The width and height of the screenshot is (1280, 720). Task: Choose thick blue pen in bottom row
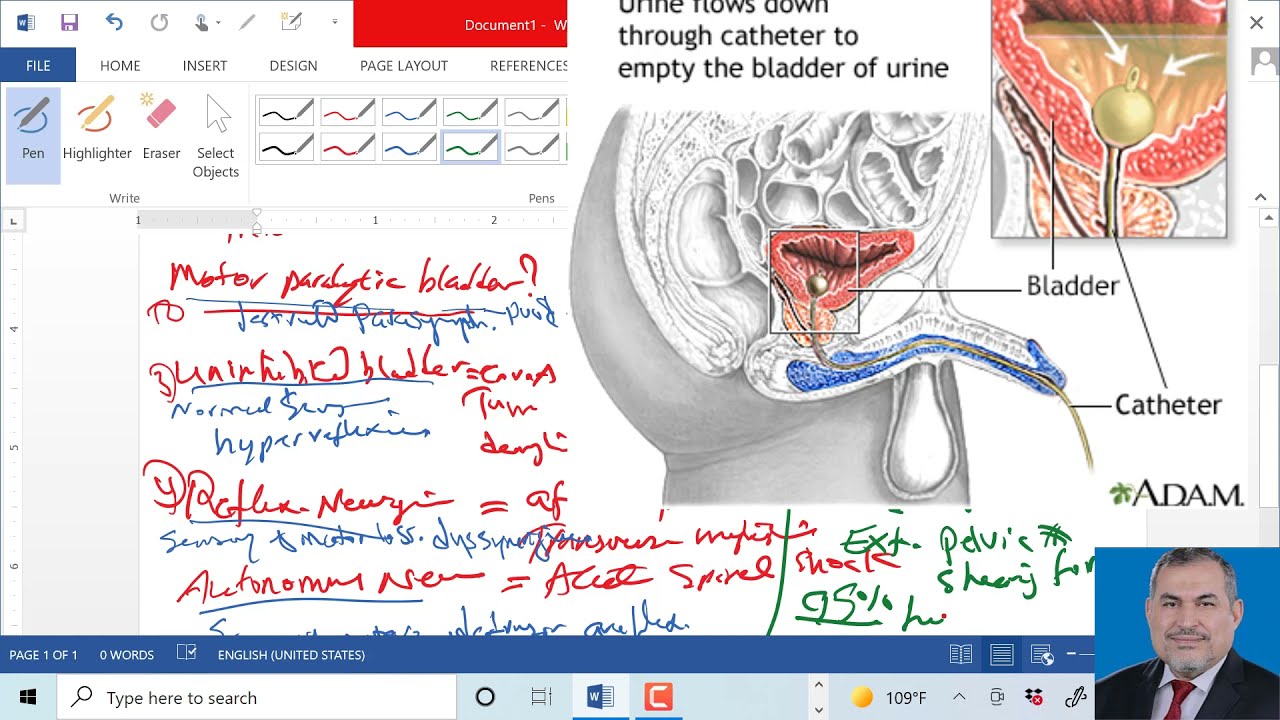coord(409,147)
